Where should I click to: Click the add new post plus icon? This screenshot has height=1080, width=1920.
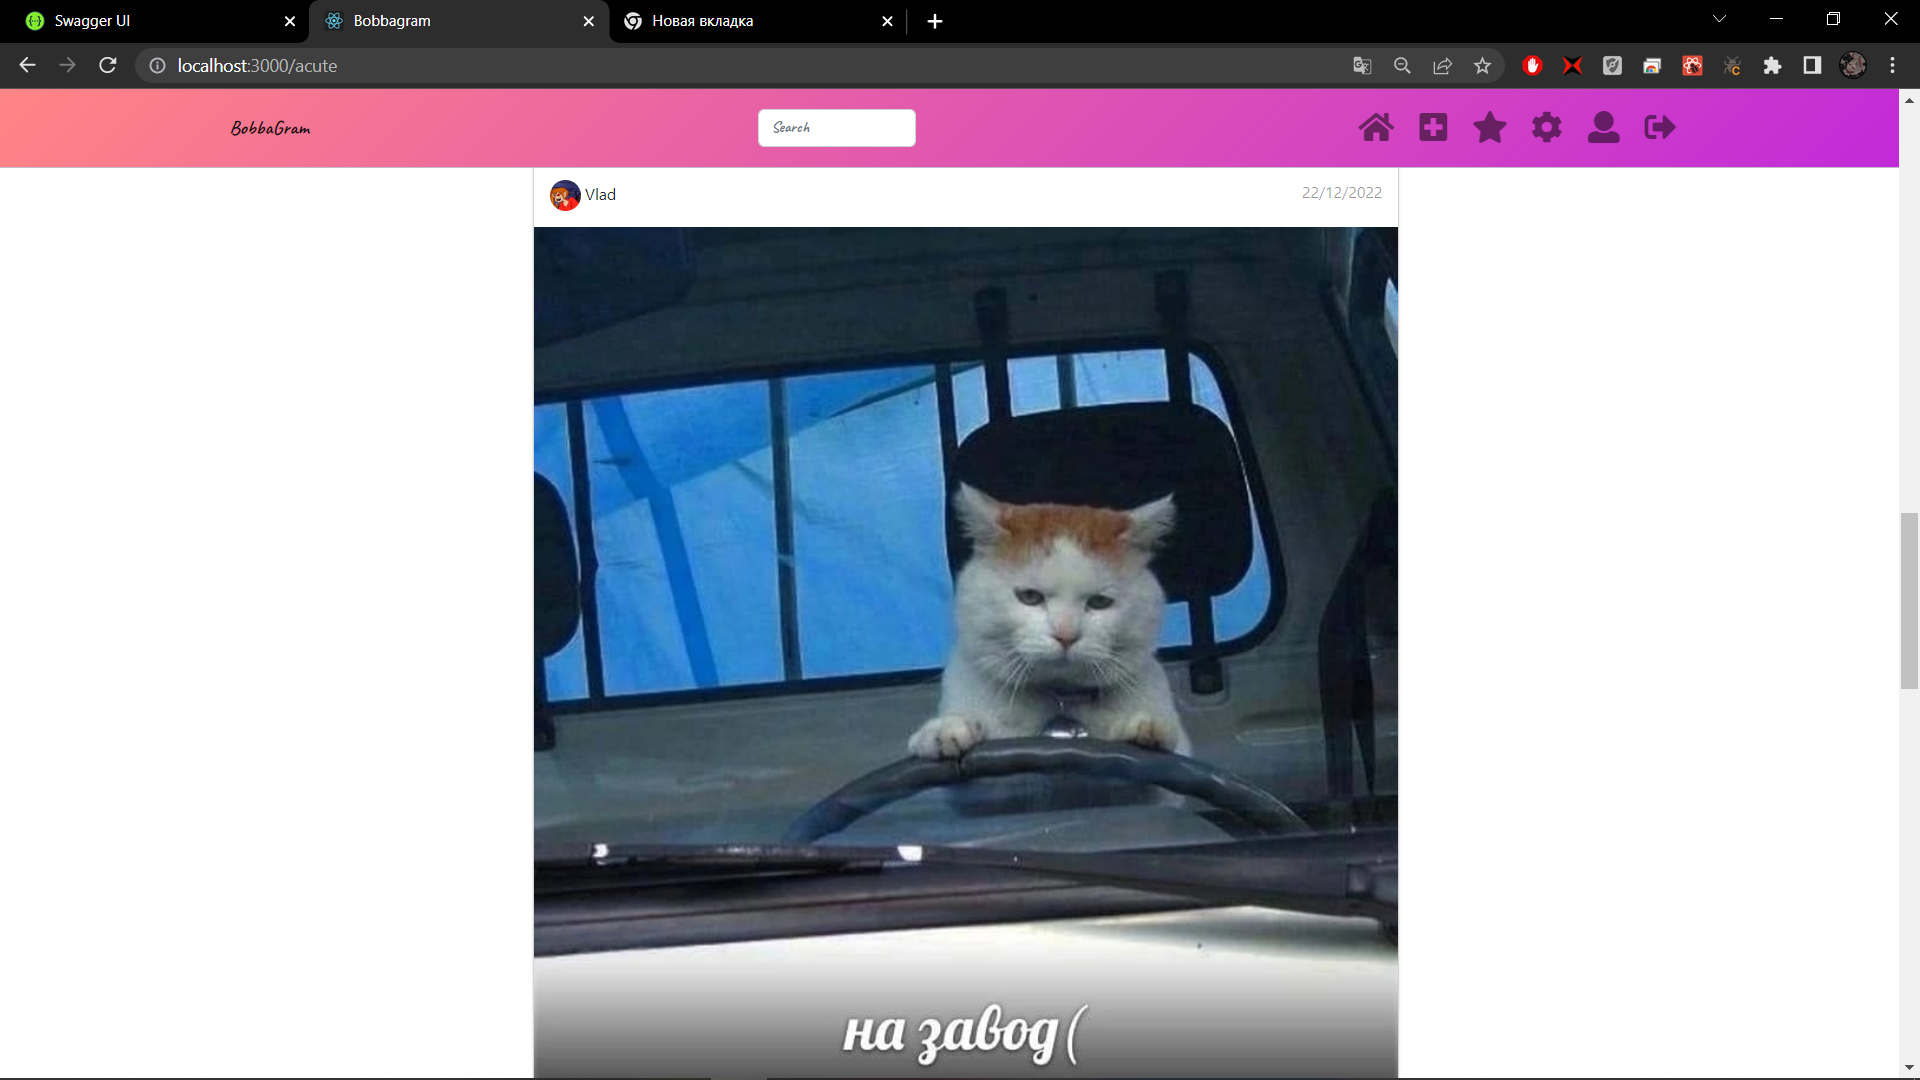tap(1433, 128)
